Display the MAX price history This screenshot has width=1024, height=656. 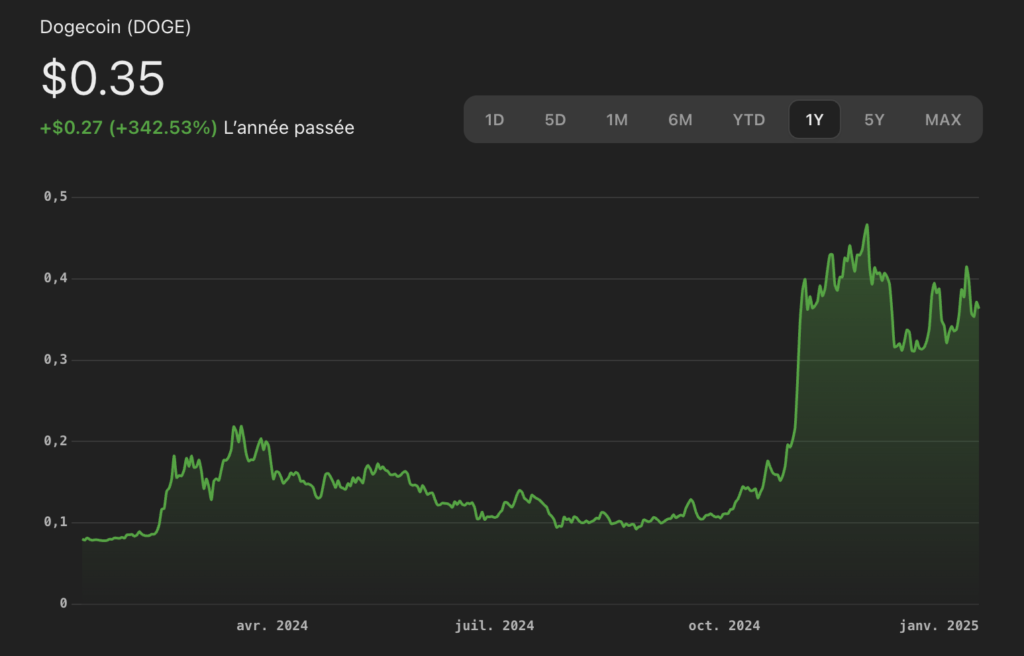[942, 120]
